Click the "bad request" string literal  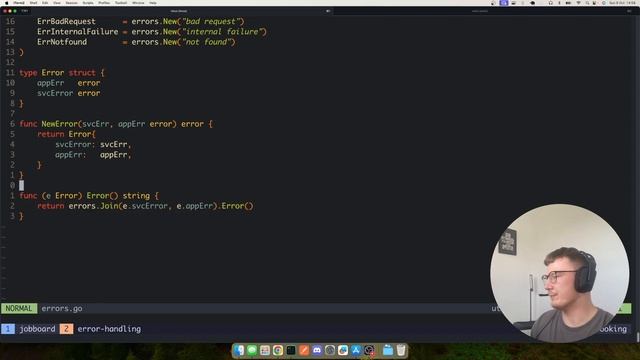(x=211, y=21)
